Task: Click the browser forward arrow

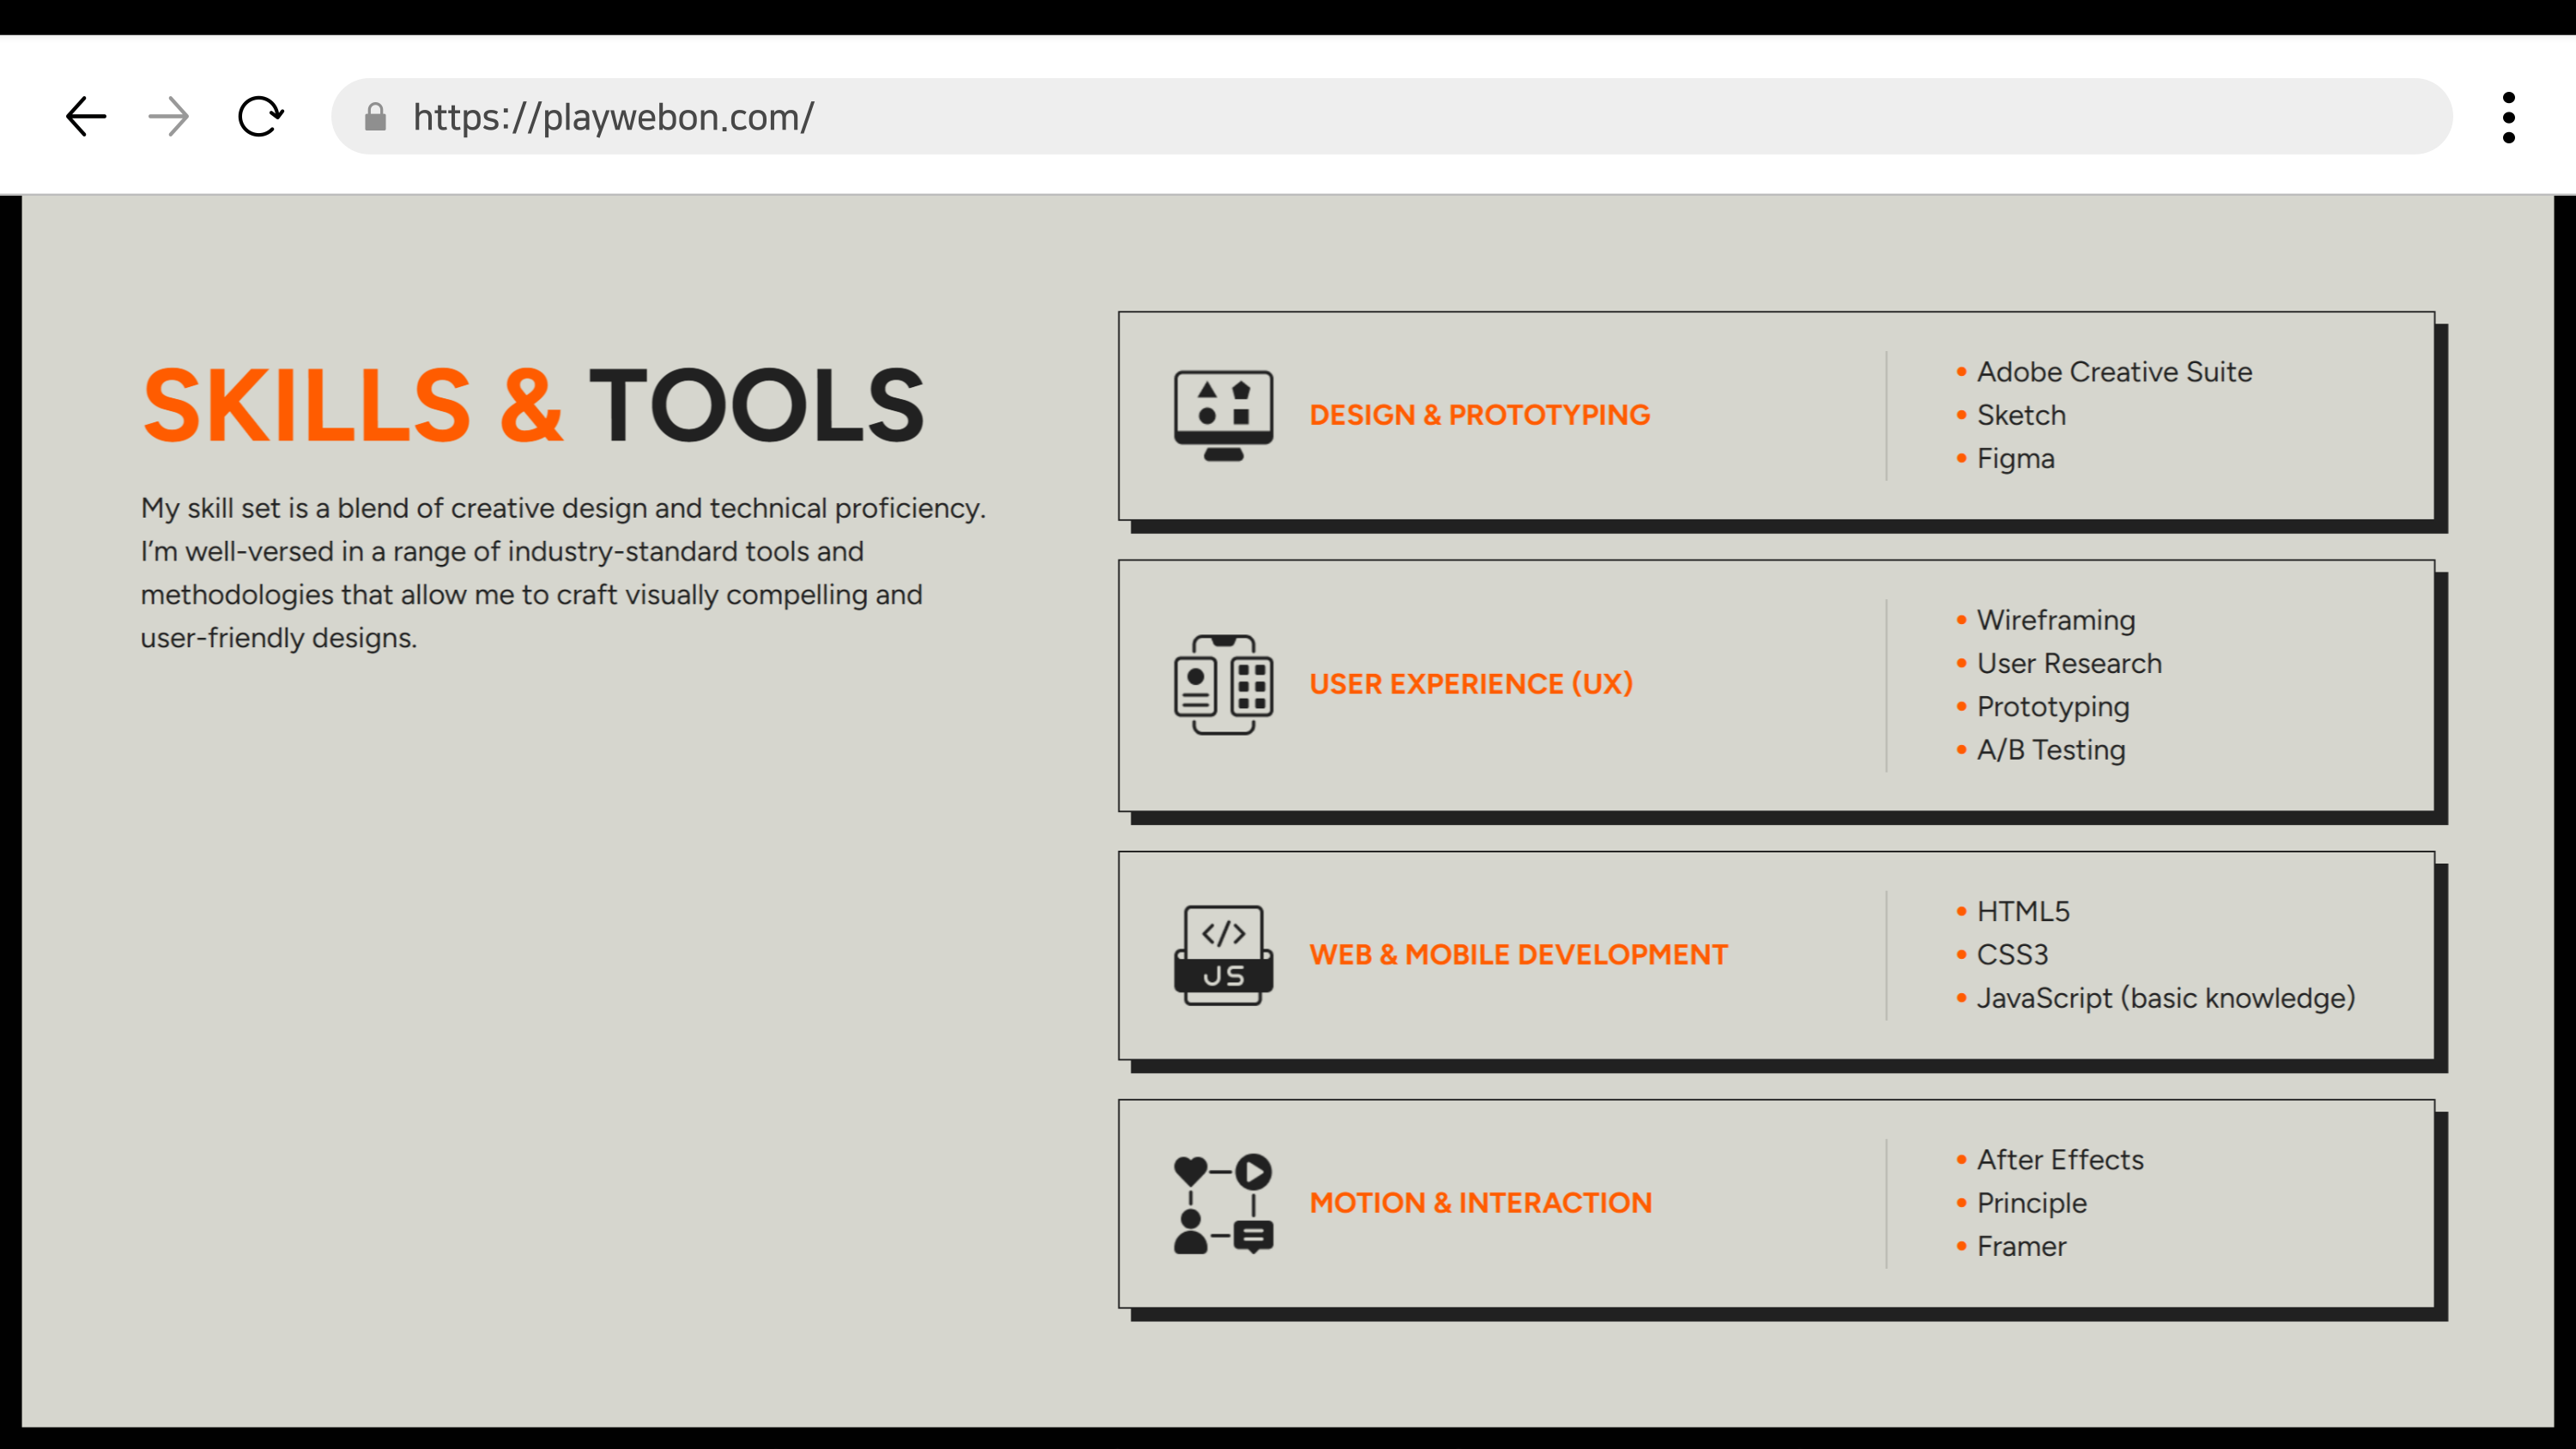Action: 168,117
